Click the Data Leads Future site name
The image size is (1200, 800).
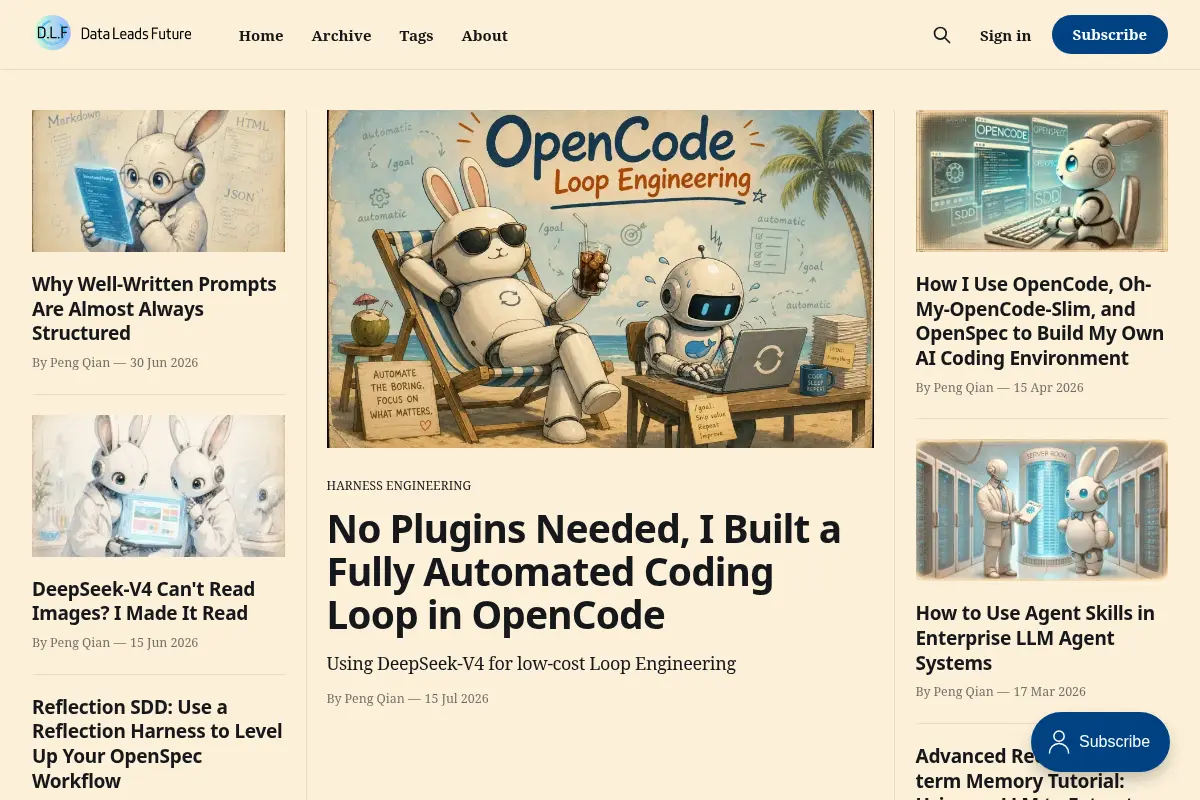click(x=136, y=34)
